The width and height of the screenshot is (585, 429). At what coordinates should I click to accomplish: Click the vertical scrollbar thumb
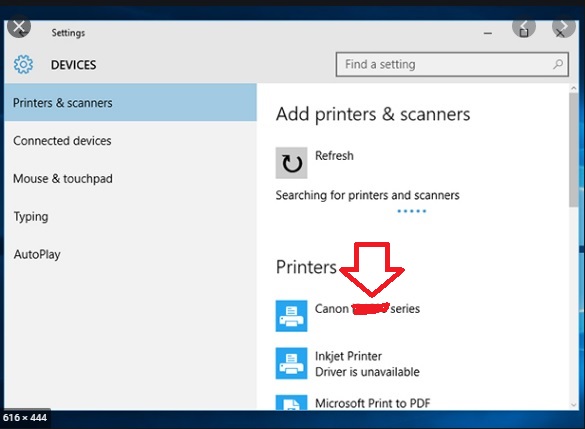click(573, 150)
